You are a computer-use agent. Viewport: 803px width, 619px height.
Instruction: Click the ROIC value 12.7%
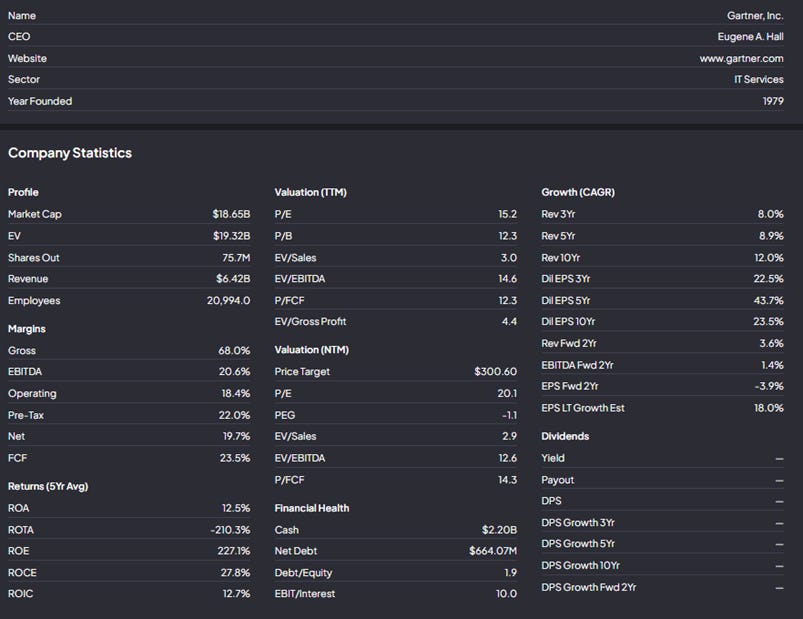point(237,594)
